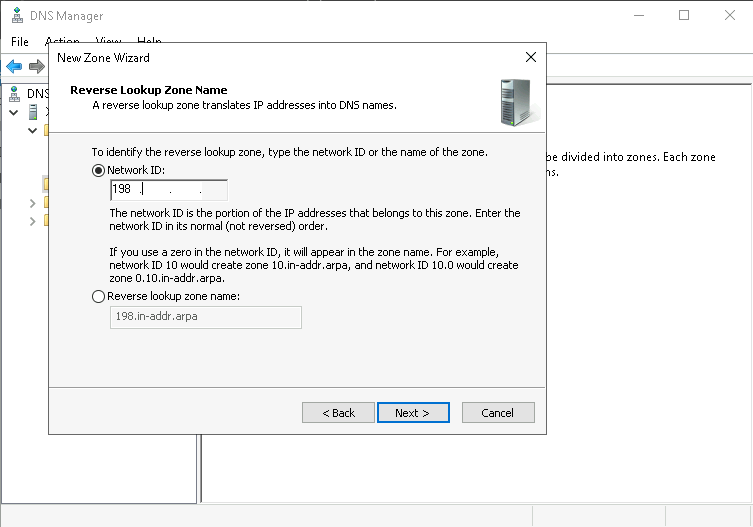The image size is (753, 527).
Task: Collapse the expanded folder node under the server
Action: coord(33,130)
